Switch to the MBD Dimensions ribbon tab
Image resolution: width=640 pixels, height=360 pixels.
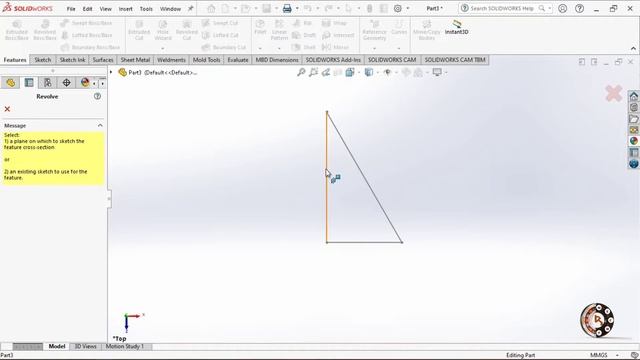pos(277,60)
